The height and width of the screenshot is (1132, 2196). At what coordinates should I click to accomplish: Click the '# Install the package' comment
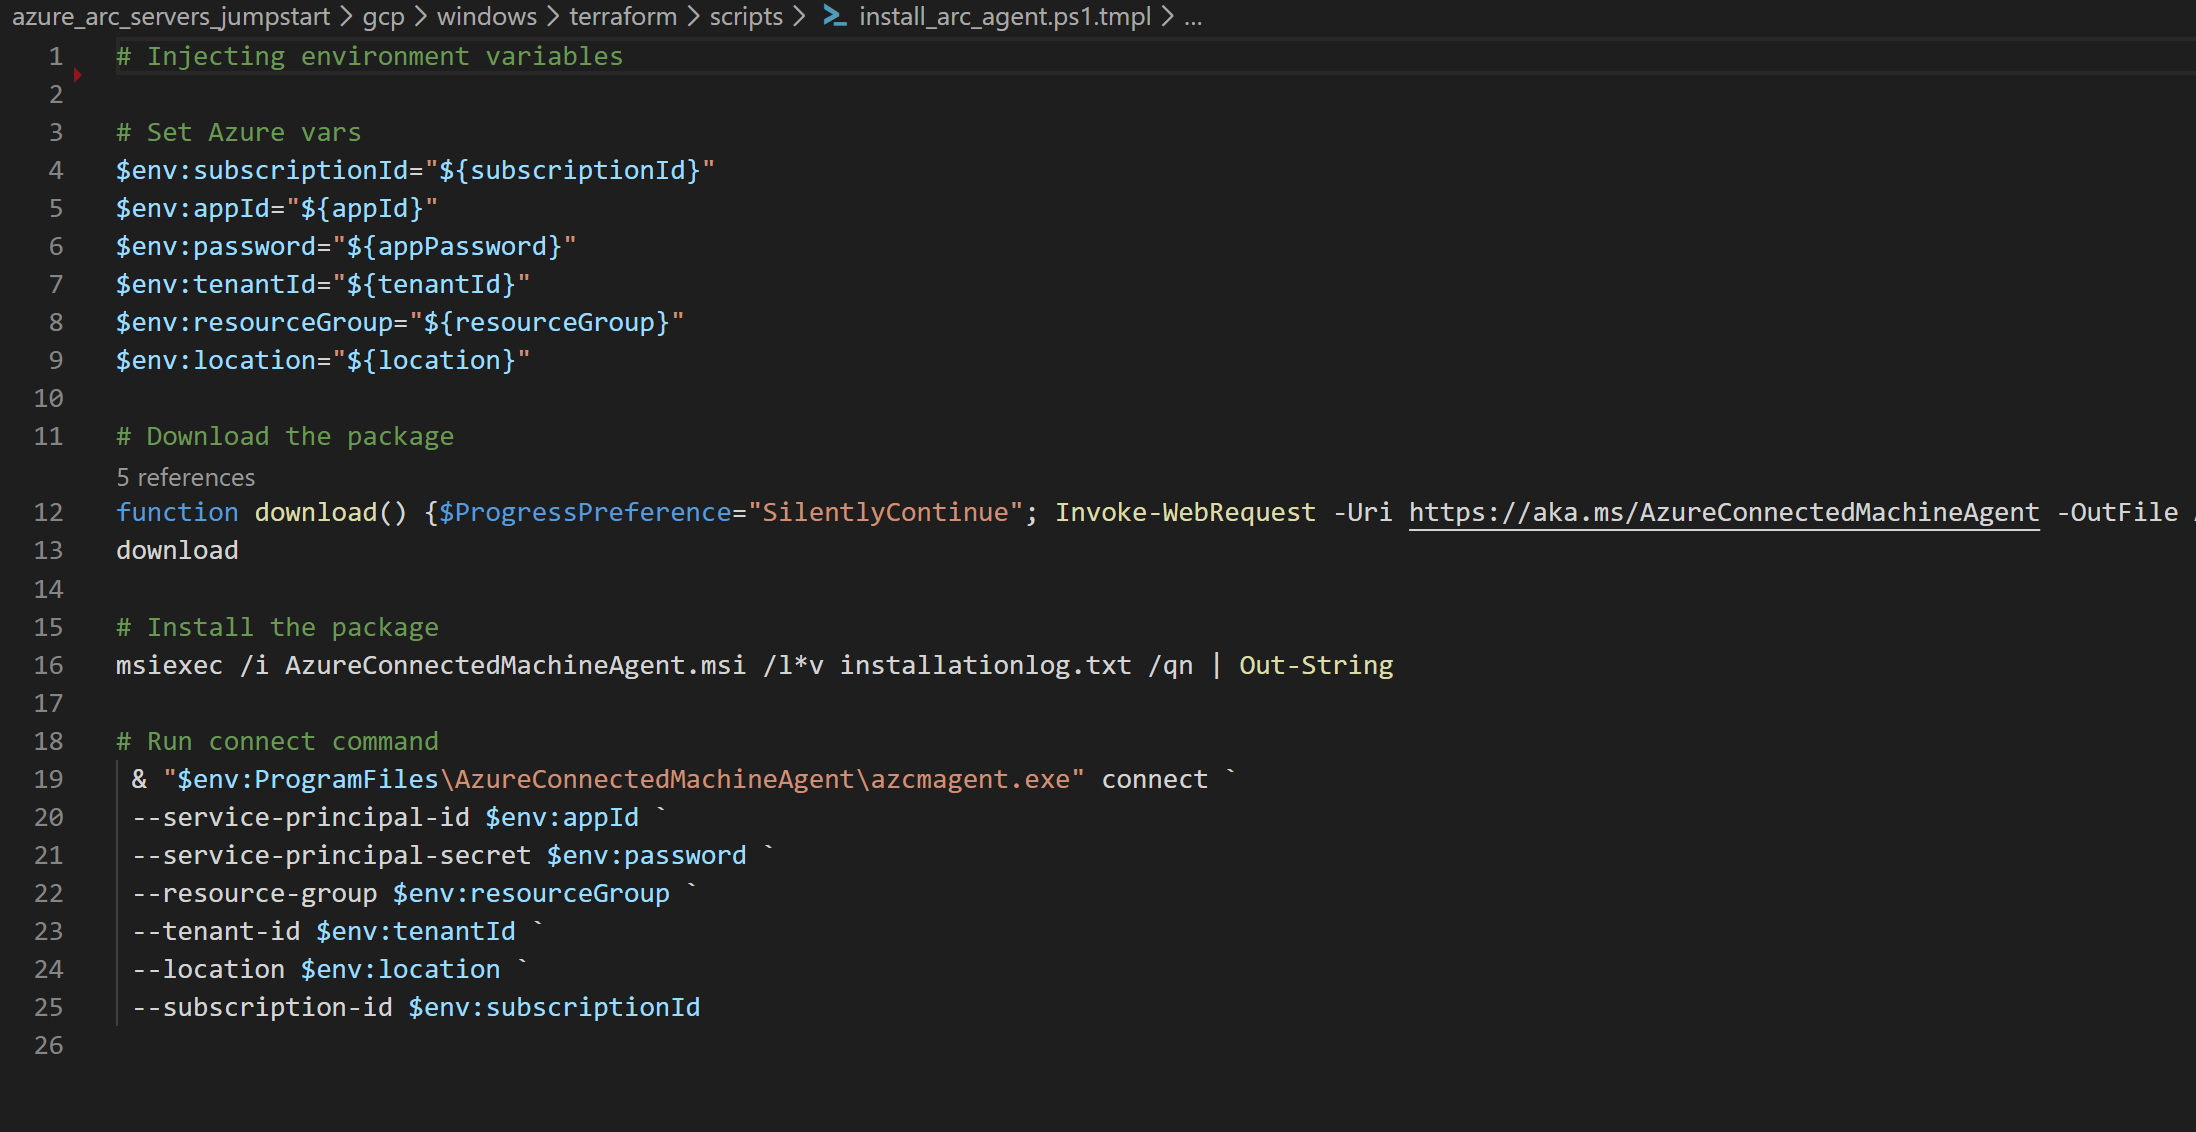tap(277, 627)
